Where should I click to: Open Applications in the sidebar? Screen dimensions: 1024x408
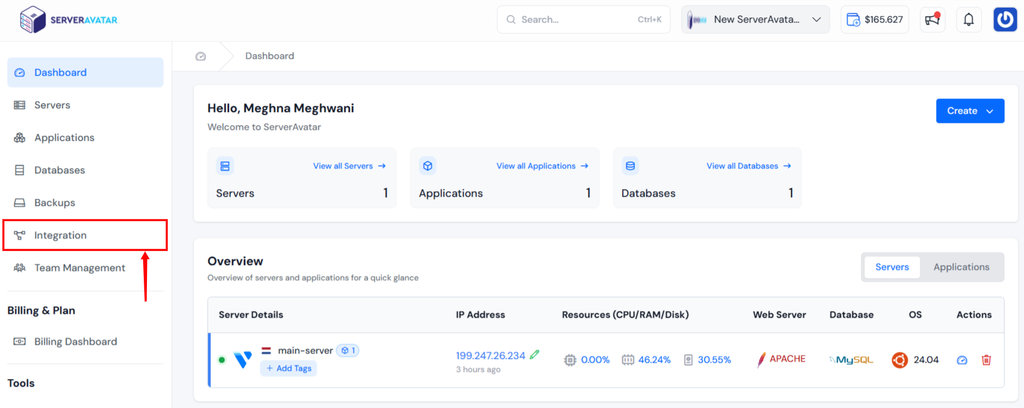86,138
